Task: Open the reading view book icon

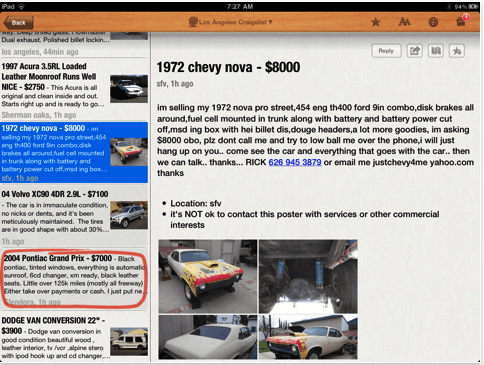Action: tap(436, 51)
